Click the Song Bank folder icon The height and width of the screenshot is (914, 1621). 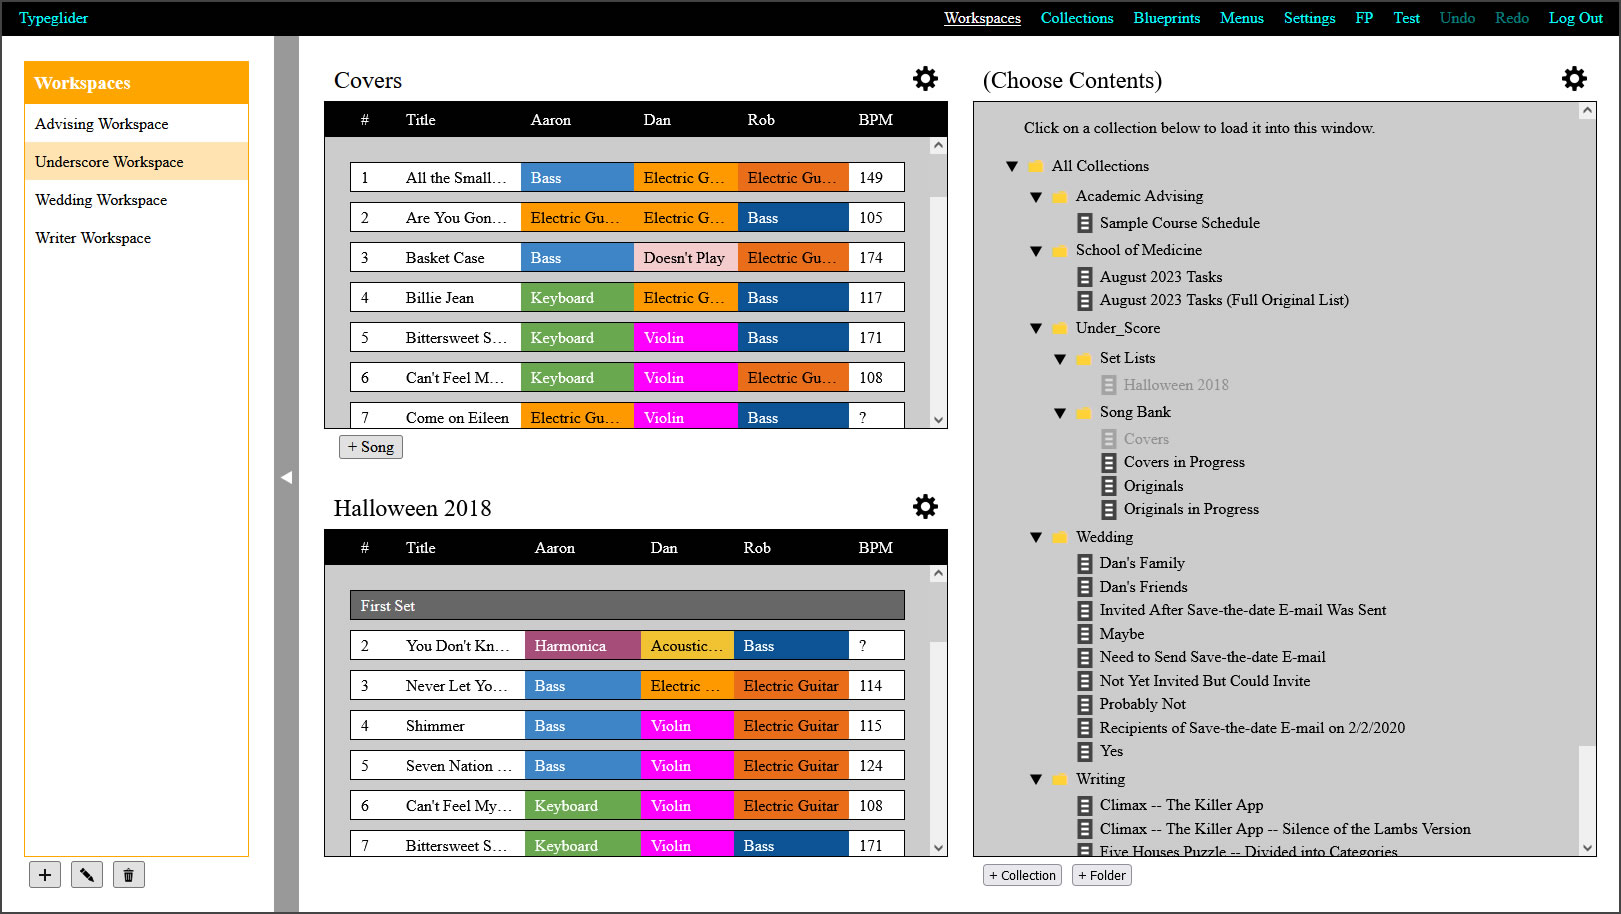1084,412
